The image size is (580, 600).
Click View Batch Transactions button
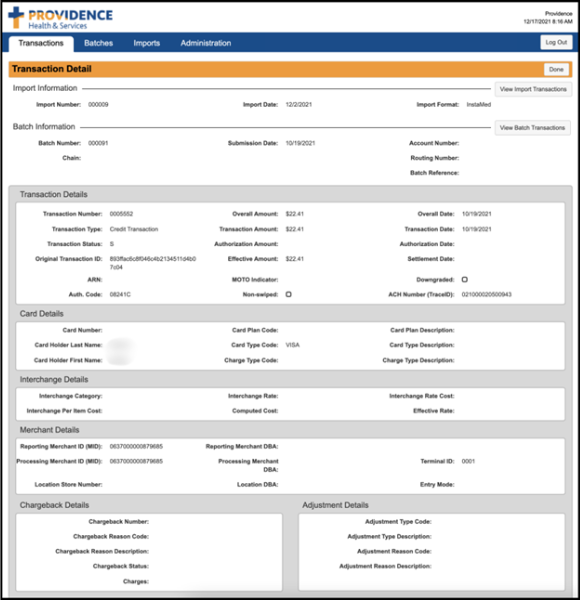(532, 128)
